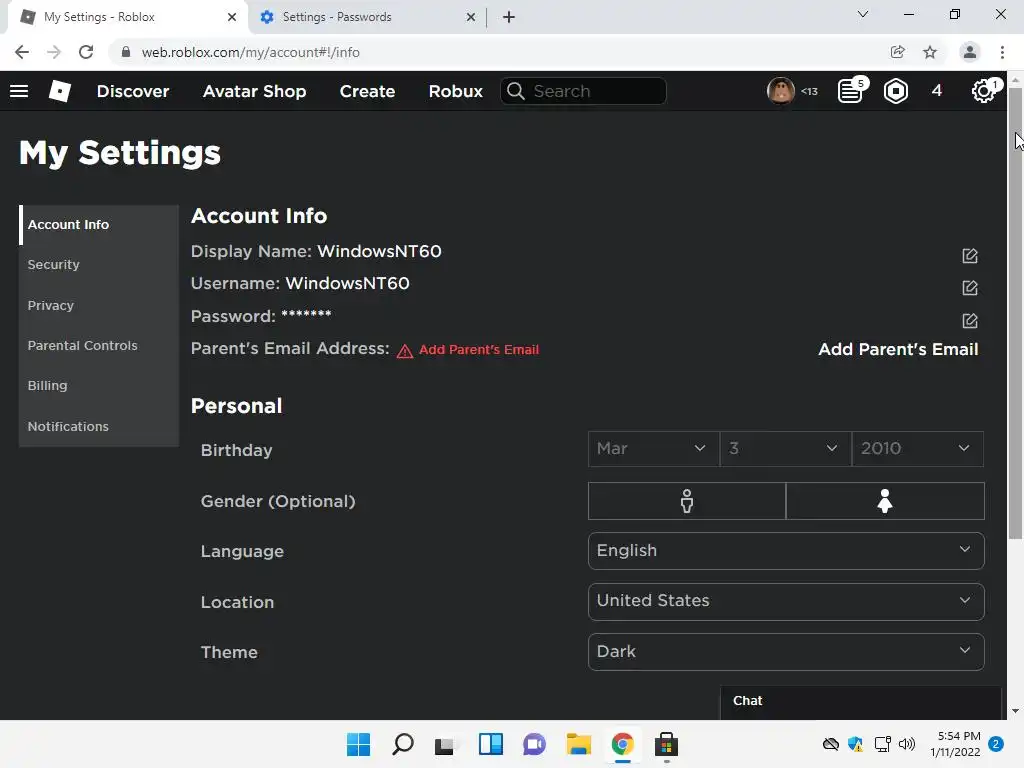Screen dimensions: 1024x768
Task: Switch to the Security settings tab
Action: [99, 264]
